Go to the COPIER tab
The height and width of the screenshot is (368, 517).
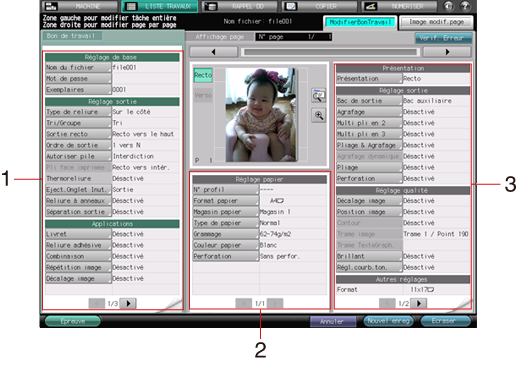point(319,6)
